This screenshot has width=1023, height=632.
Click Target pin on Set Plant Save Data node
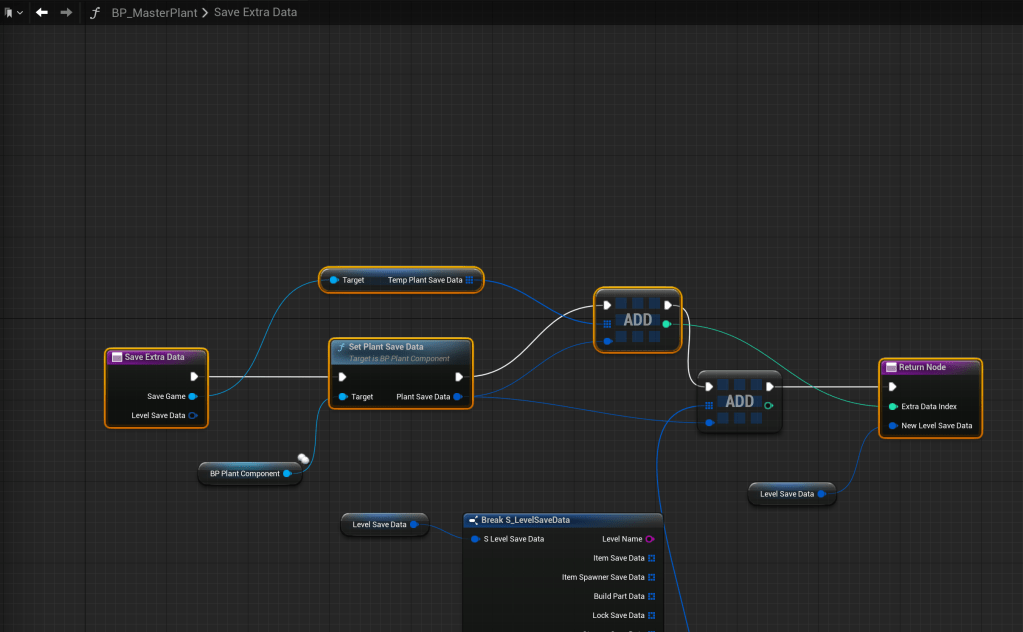point(343,397)
